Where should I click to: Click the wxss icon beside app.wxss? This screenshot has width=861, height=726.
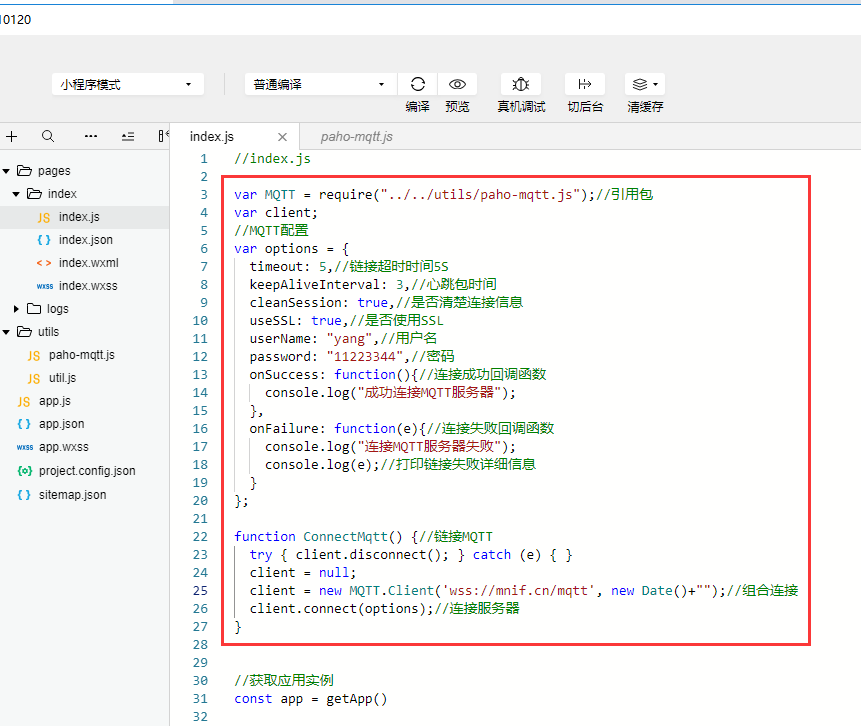25,448
